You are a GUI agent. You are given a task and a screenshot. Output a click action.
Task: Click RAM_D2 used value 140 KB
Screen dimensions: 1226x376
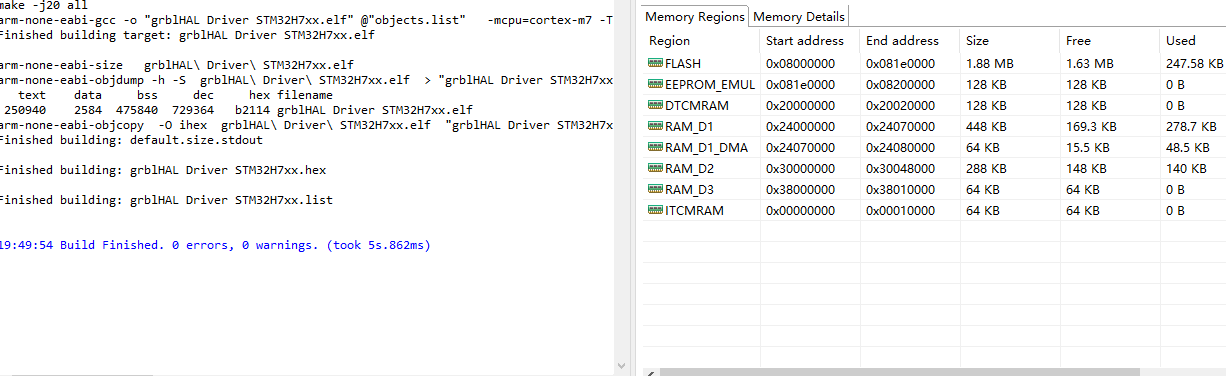click(x=1187, y=168)
